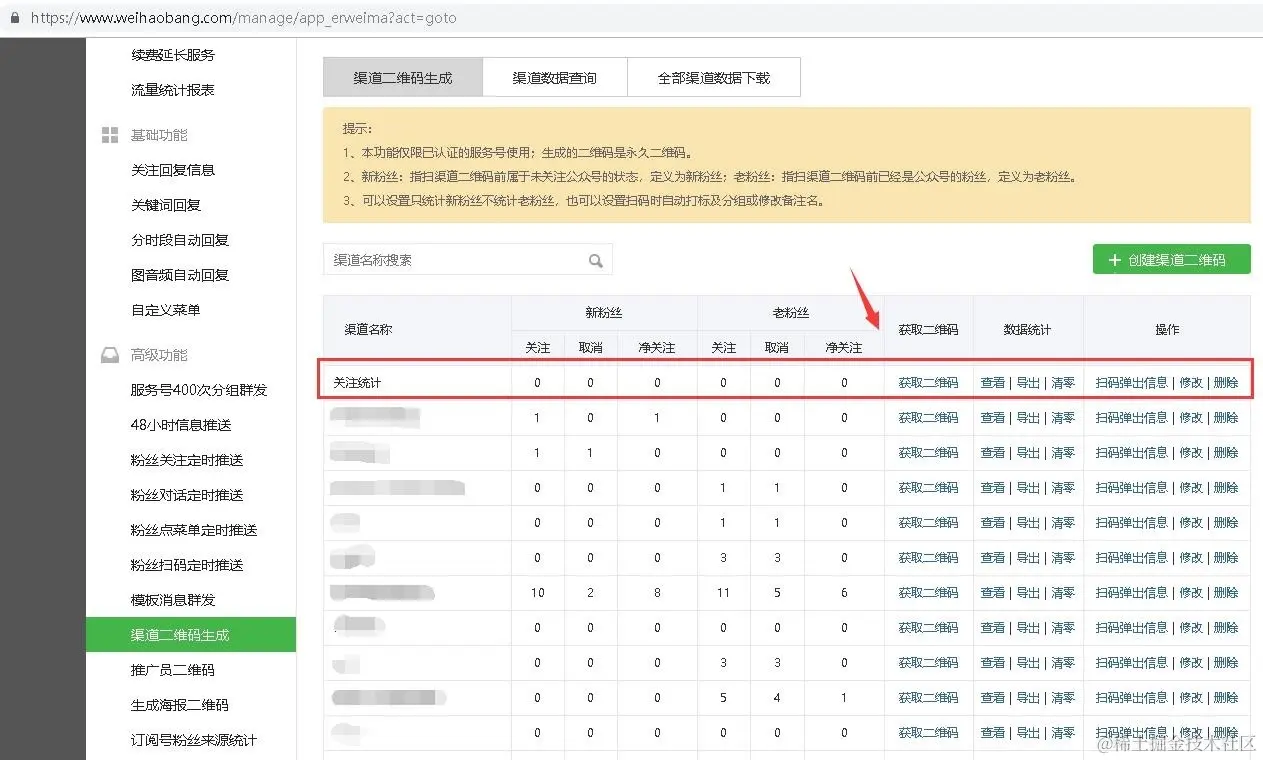Screen dimensions: 1263x760
Task: Open 分时段自动回复 settings
Action: point(180,240)
